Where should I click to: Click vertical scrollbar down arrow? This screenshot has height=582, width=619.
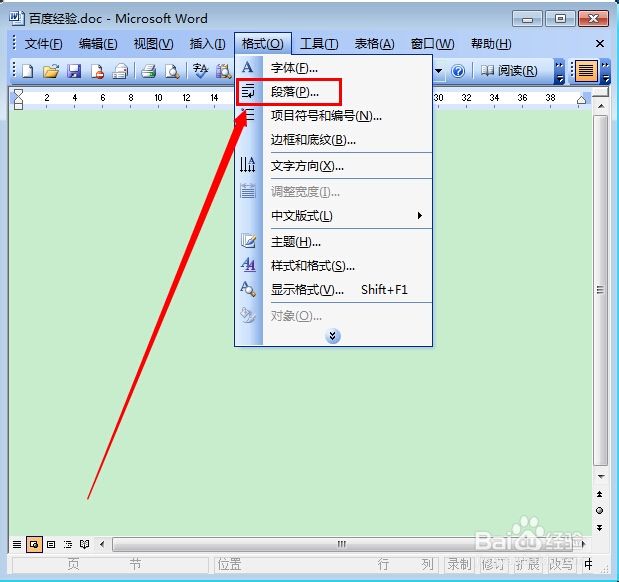click(x=601, y=477)
